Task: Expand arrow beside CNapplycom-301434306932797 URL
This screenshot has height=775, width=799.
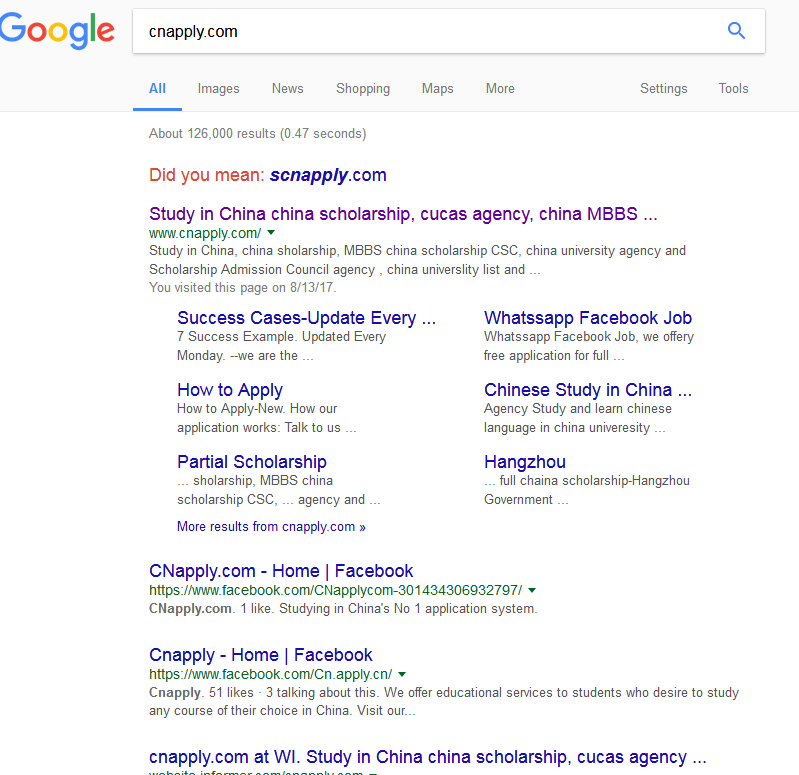Action: pos(532,591)
